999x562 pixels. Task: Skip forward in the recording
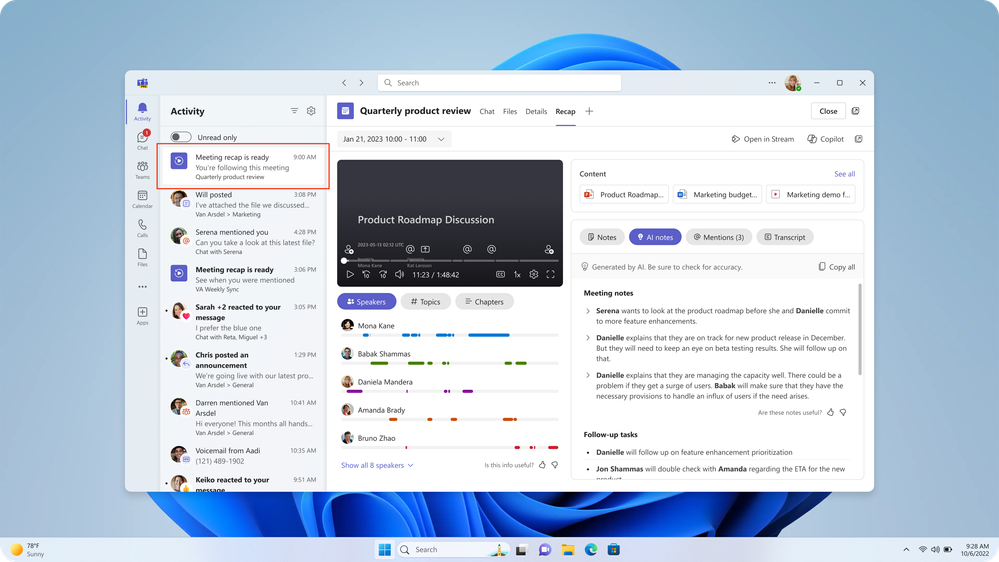383,275
